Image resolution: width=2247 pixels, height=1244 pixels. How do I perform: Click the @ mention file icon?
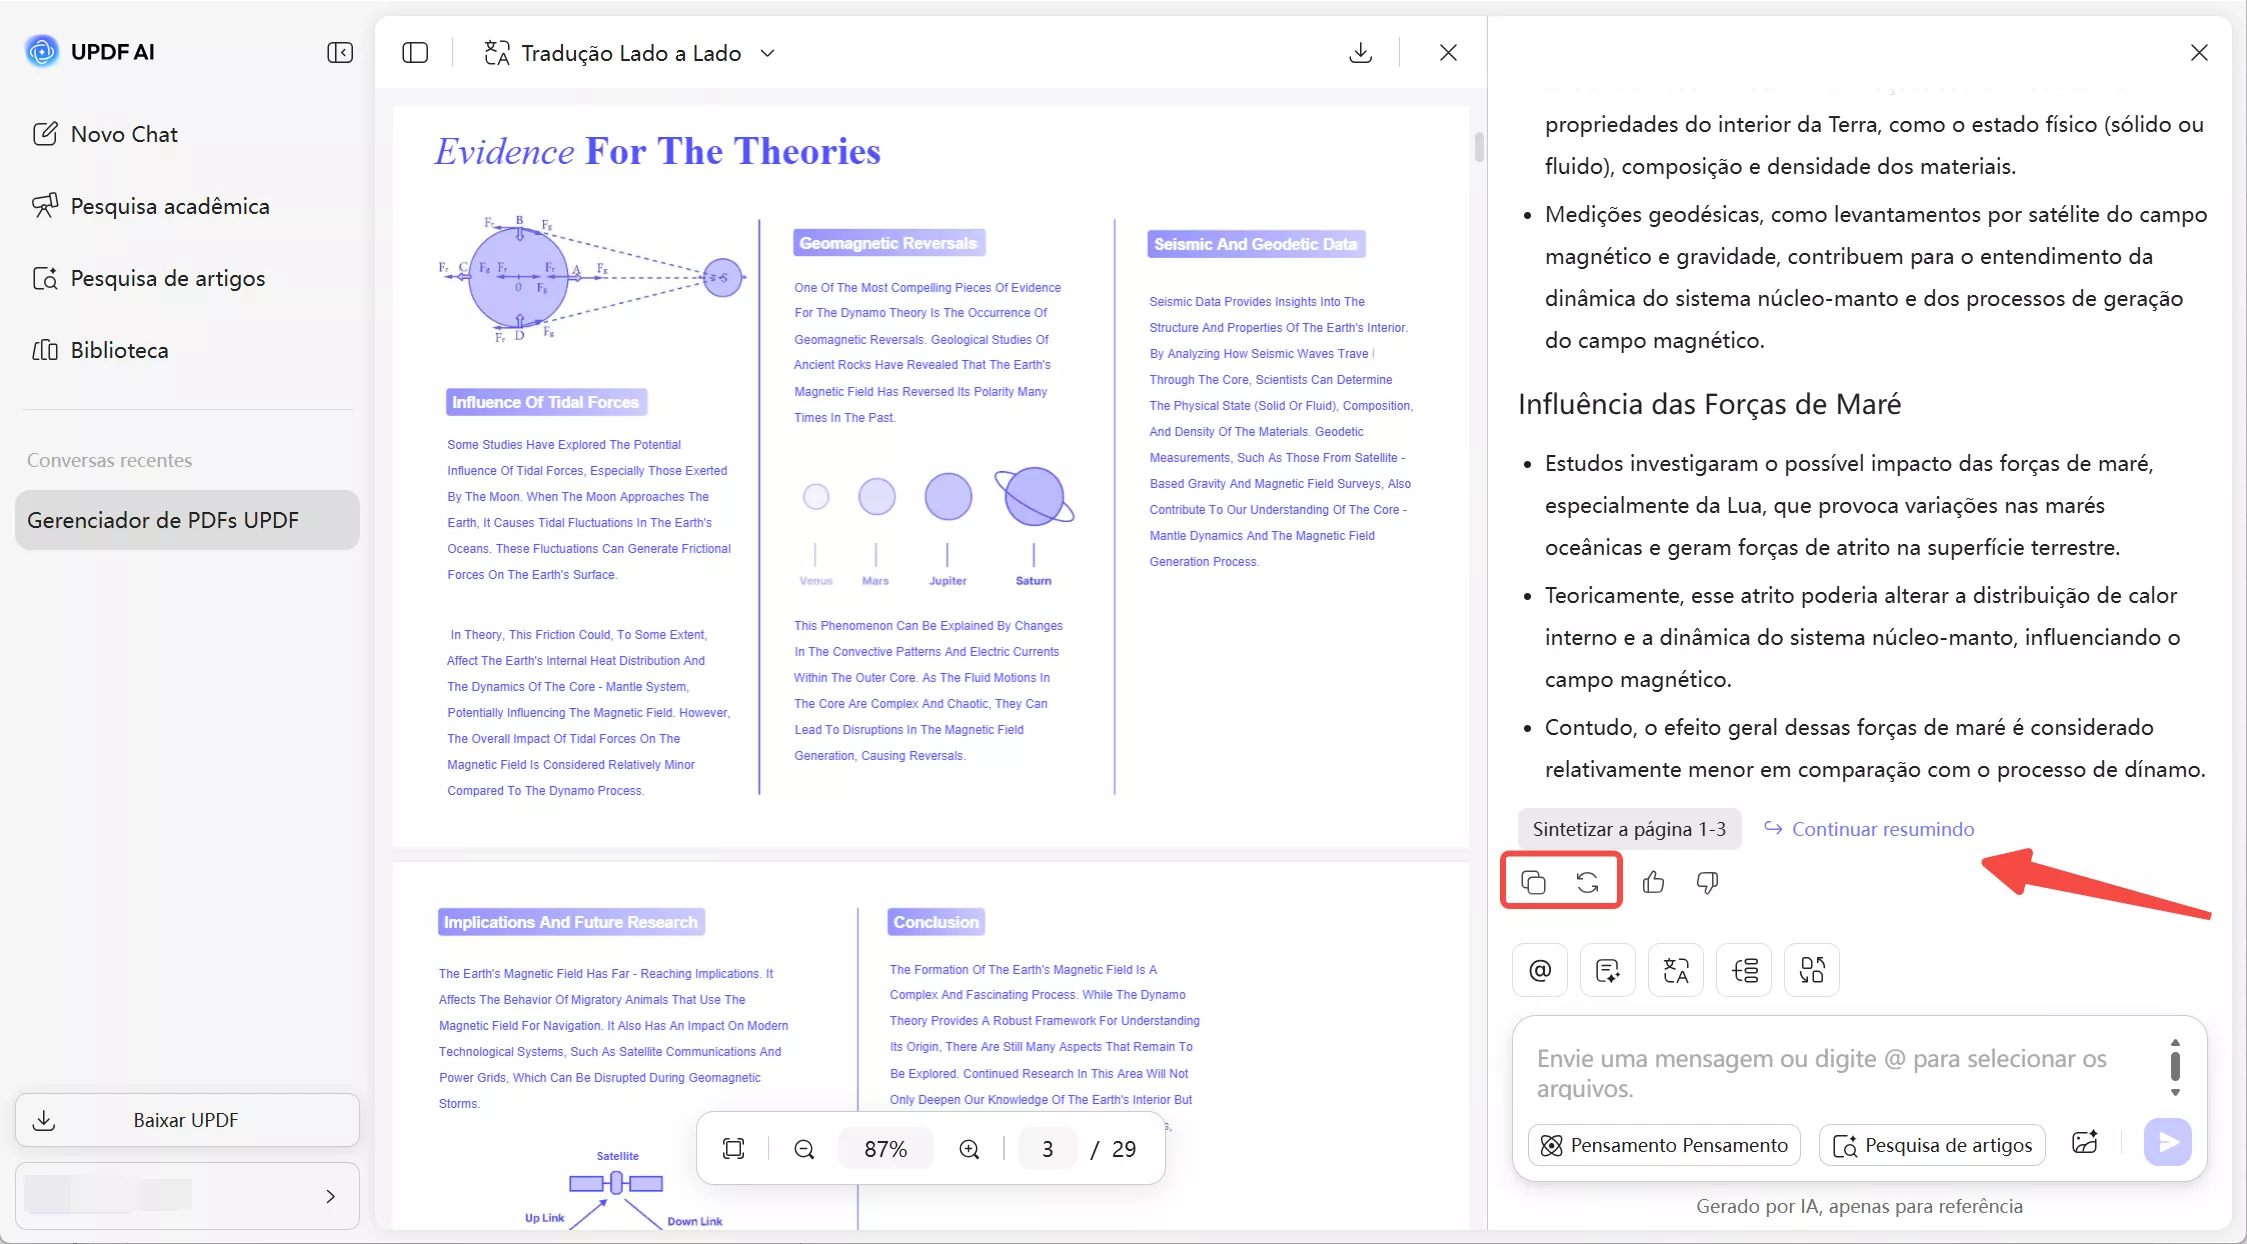1540,970
